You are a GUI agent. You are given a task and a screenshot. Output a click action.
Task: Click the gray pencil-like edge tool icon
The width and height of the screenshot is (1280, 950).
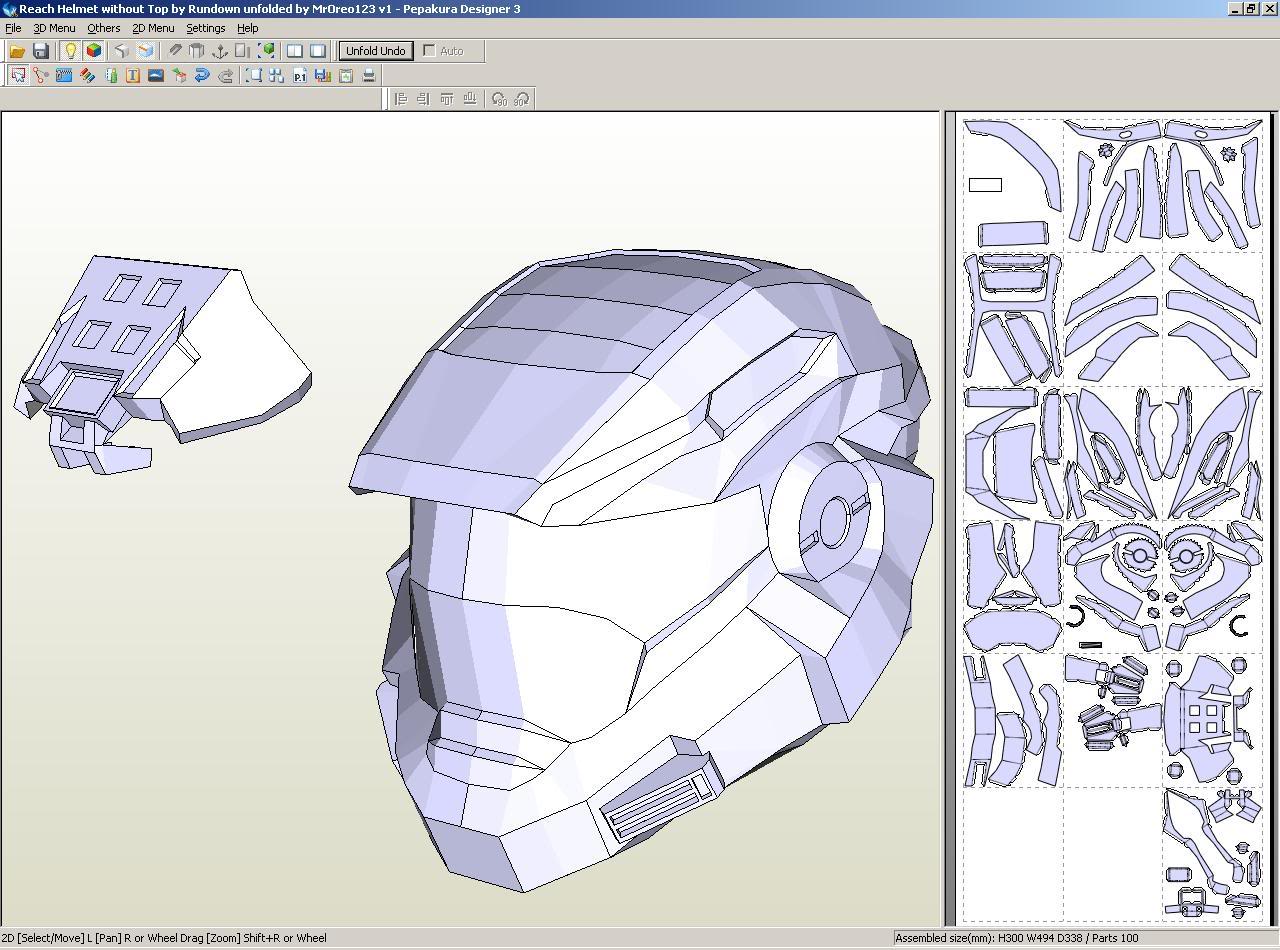tap(175, 51)
